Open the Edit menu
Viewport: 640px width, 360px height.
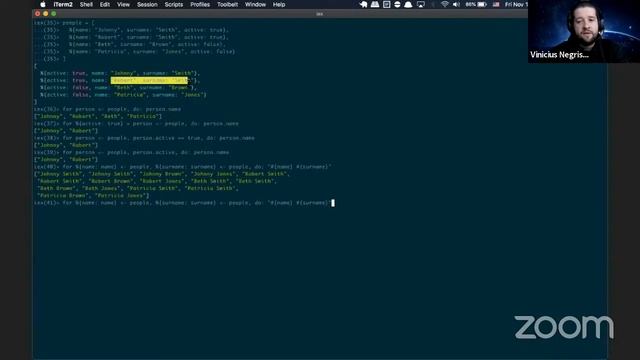[105, 4]
